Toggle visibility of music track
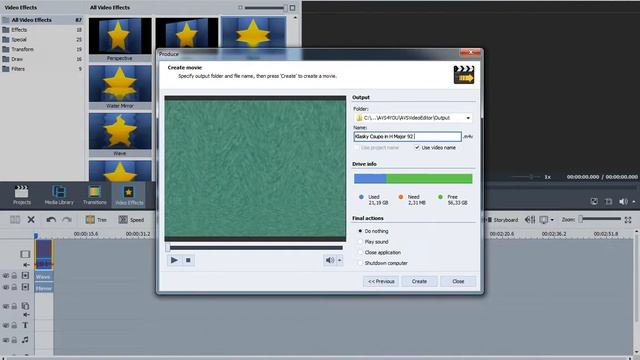Image resolution: width=640 pixels, height=360 pixels. click(x=6, y=340)
